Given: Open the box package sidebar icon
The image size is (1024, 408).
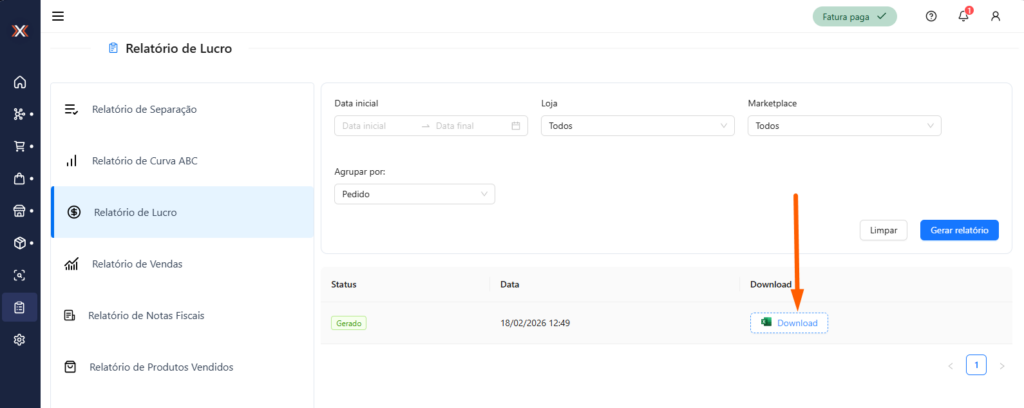Looking at the screenshot, I should pyautogui.click(x=19, y=243).
